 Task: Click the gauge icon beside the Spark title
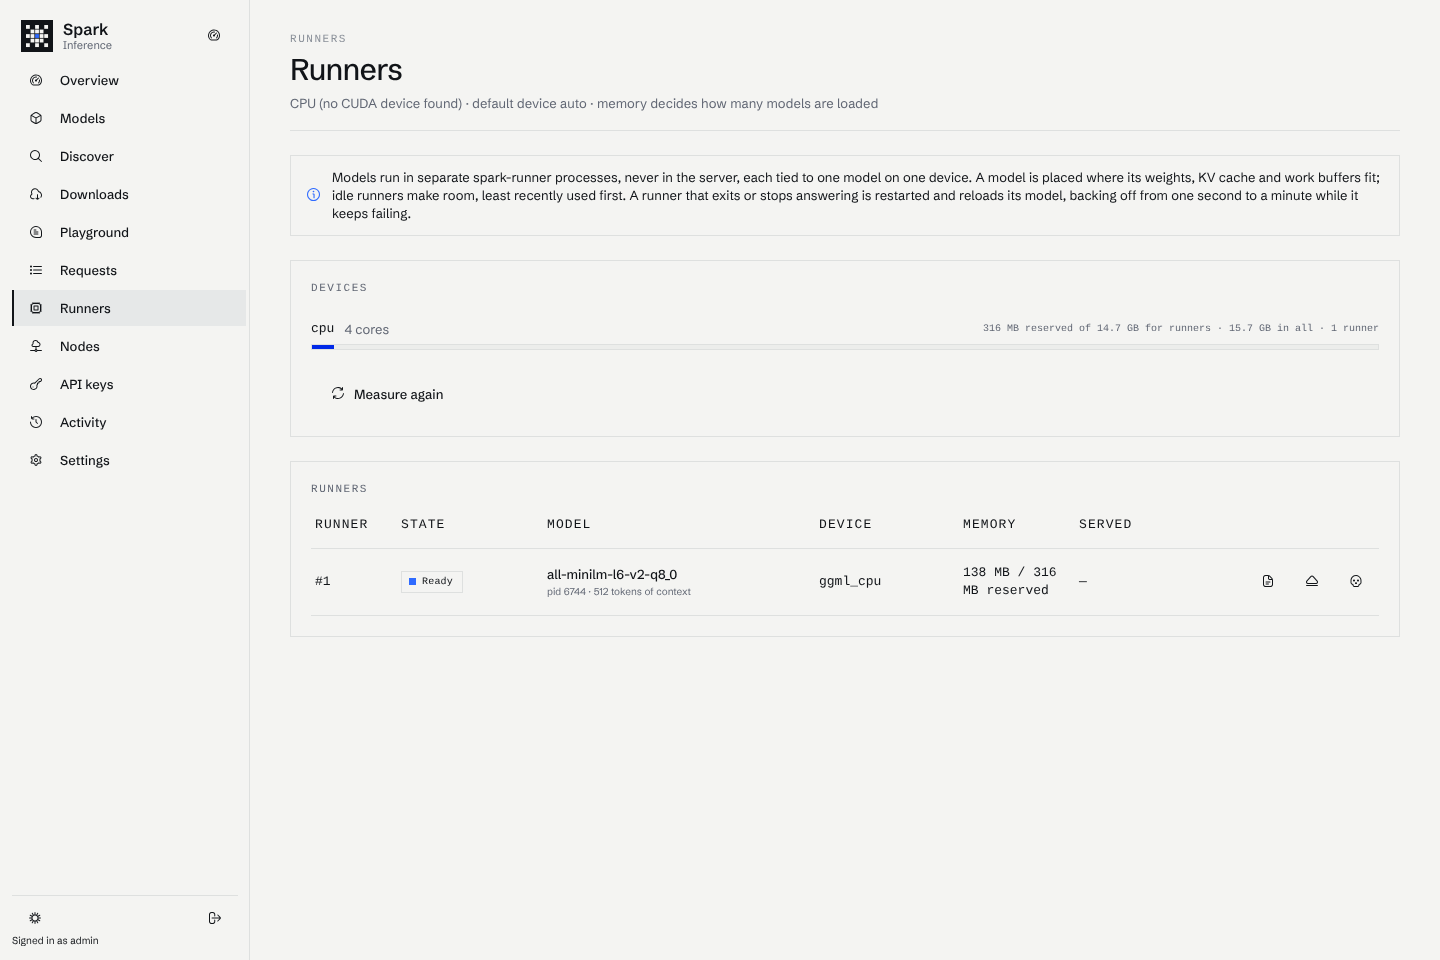214,35
